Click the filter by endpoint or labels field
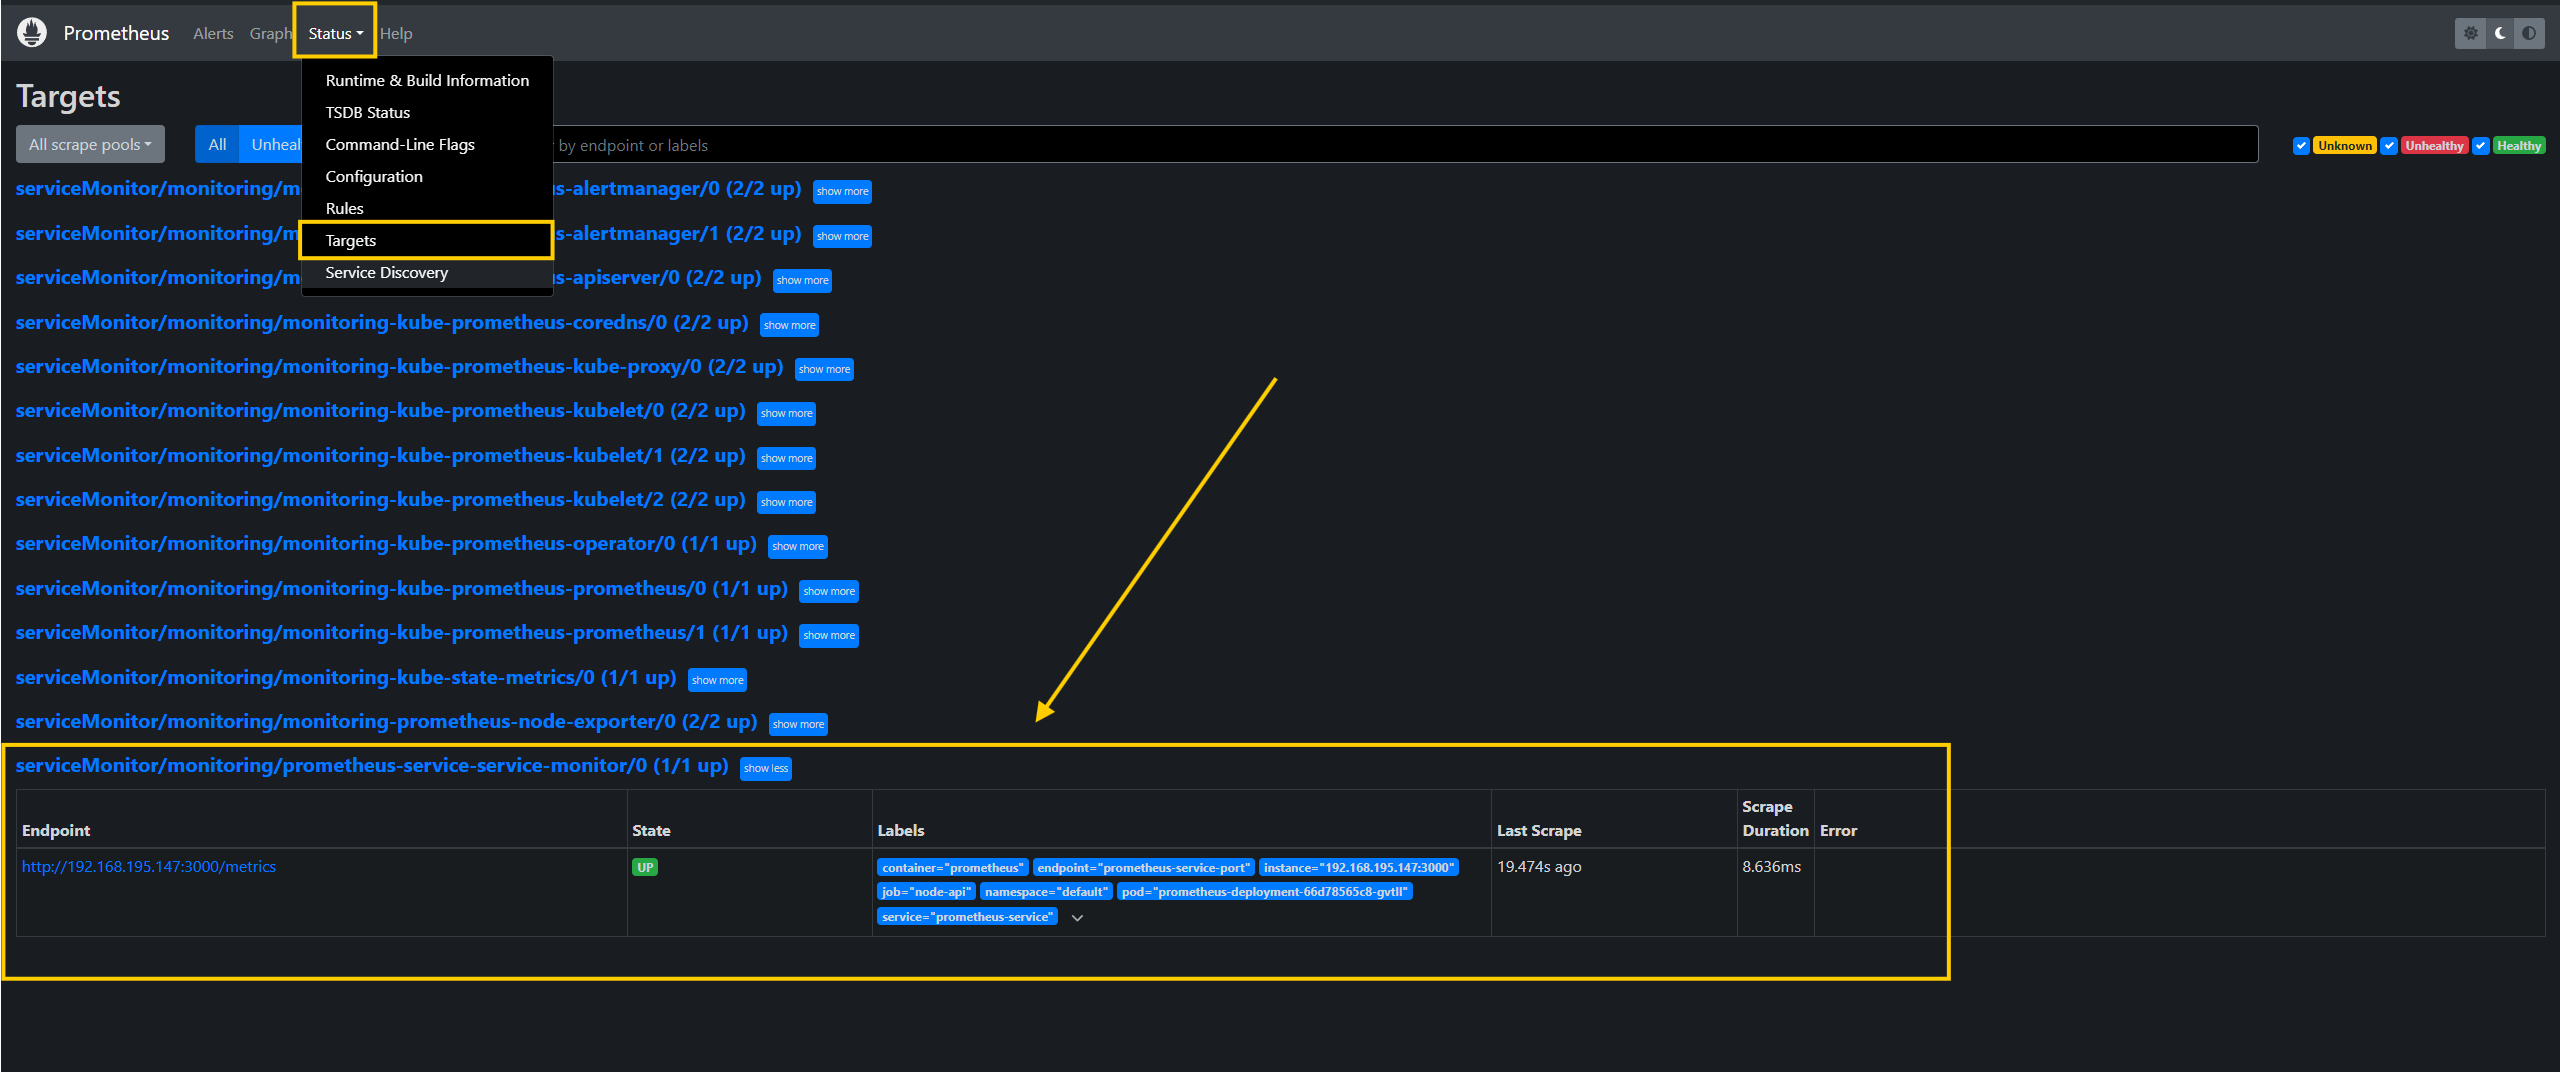The height and width of the screenshot is (1072, 2560). point(1405,145)
